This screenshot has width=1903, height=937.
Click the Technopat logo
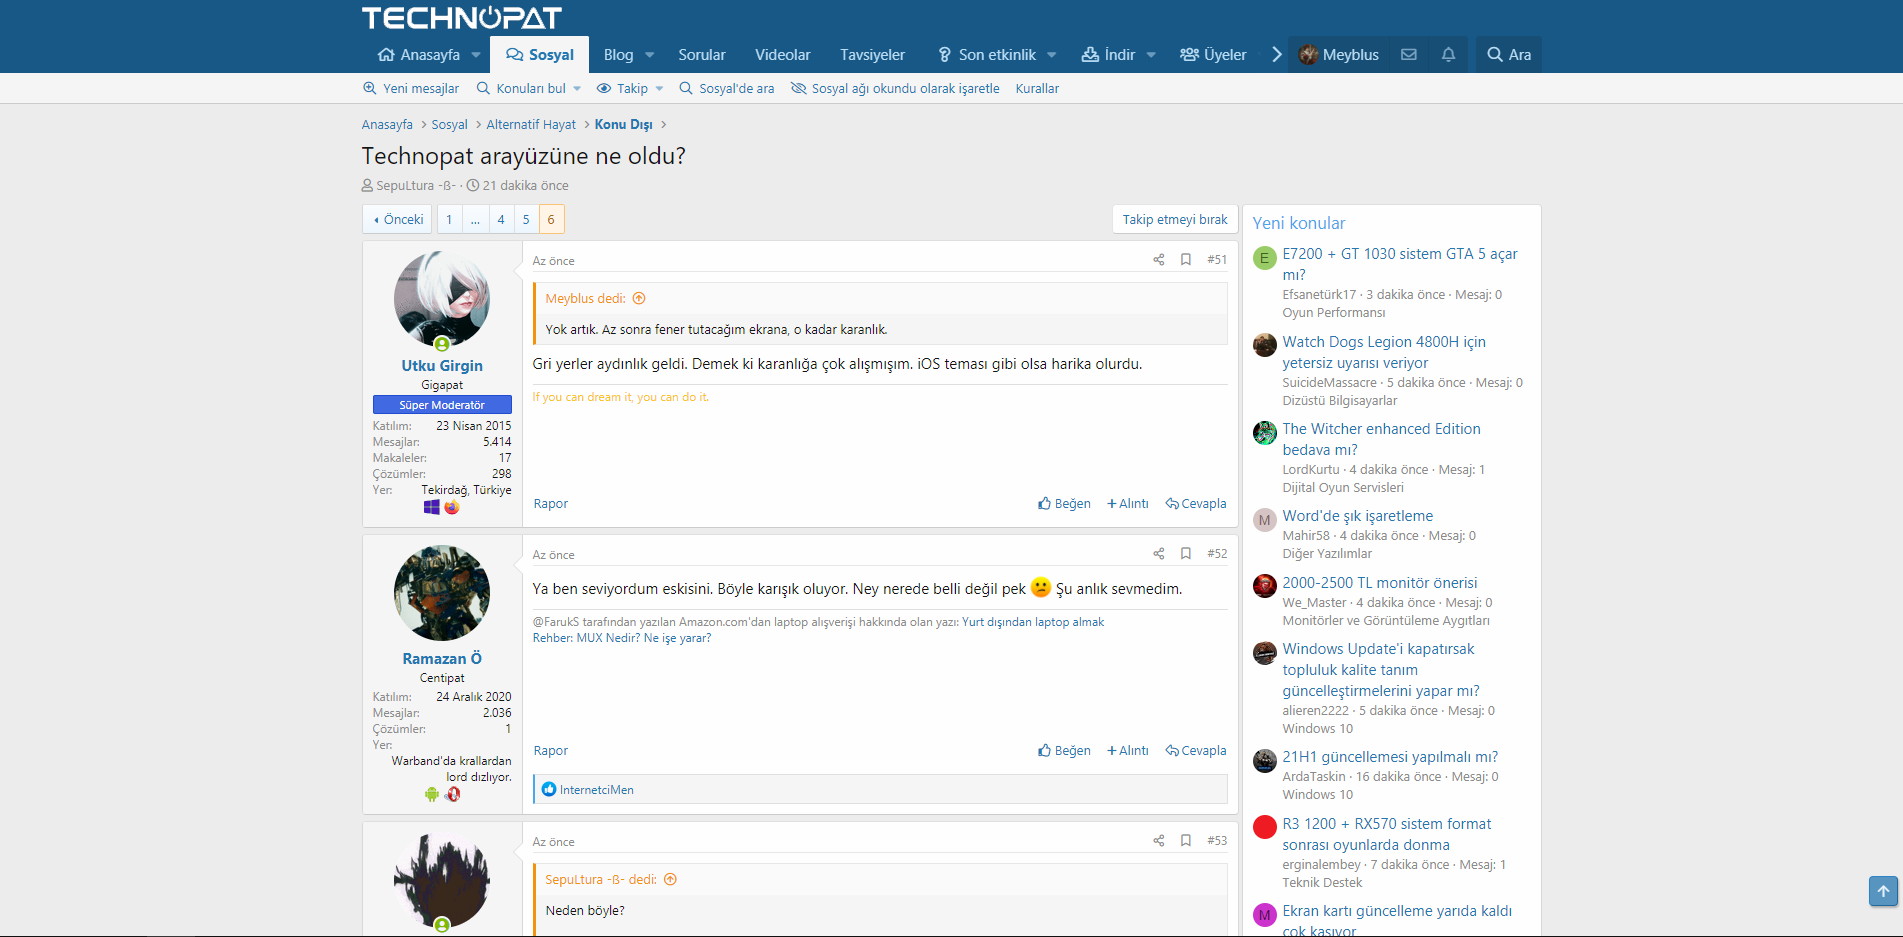(461, 18)
